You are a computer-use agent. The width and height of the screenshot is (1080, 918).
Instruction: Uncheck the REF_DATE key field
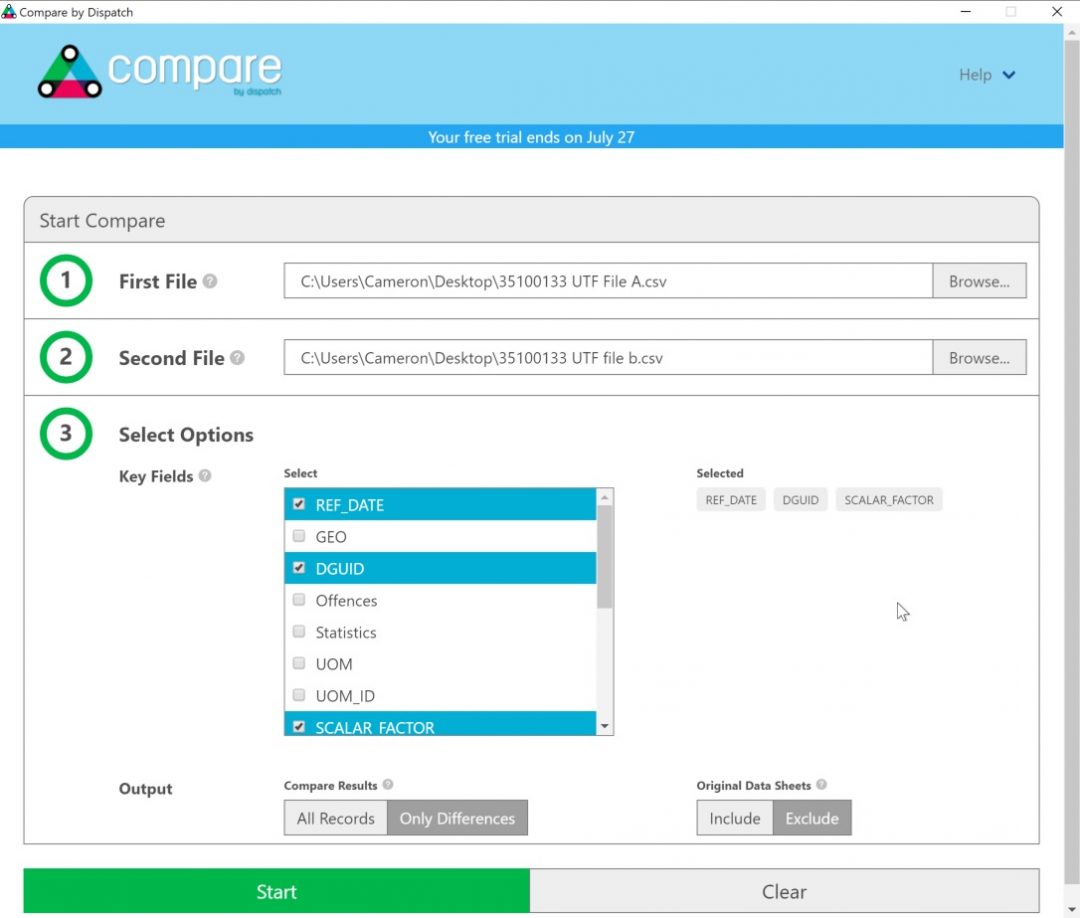click(298, 504)
